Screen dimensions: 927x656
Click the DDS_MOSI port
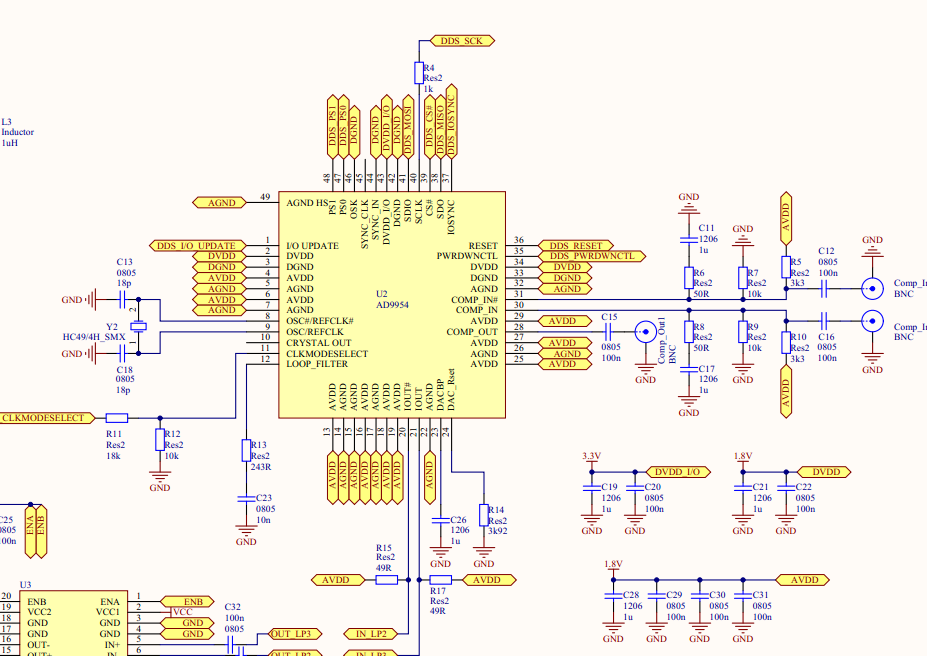pyautogui.click(x=408, y=126)
